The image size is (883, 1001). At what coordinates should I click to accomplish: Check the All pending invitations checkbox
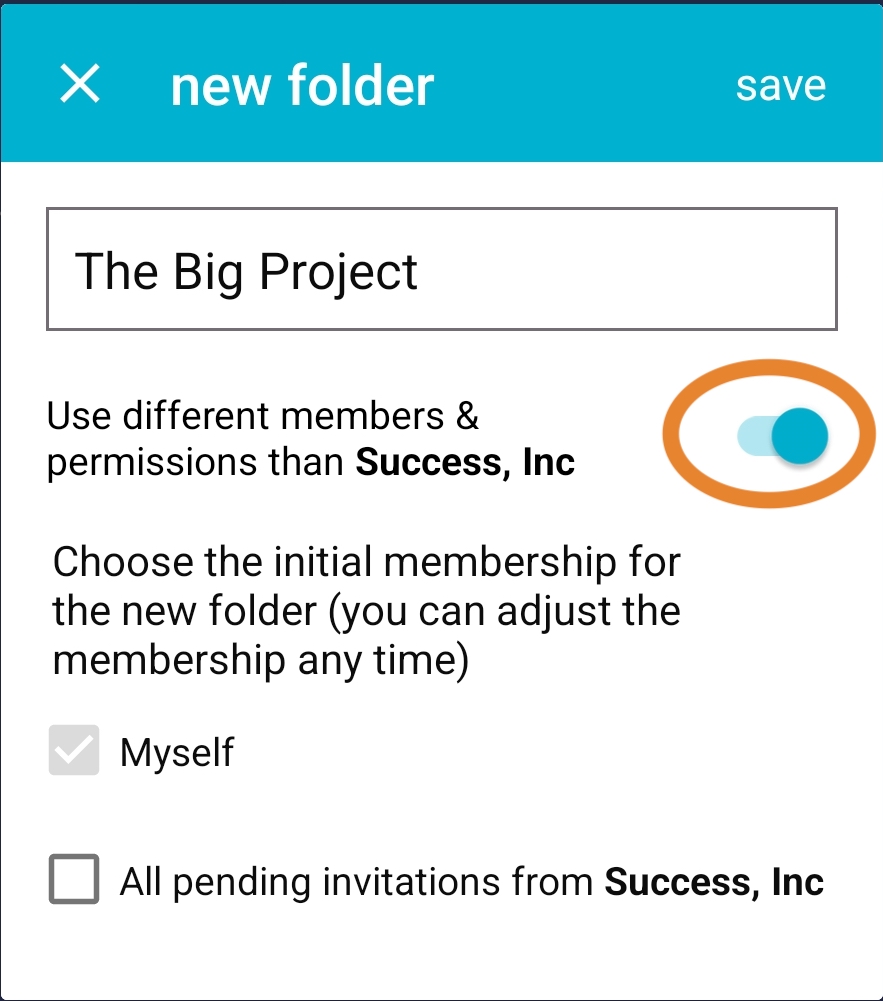tap(74, 879)
